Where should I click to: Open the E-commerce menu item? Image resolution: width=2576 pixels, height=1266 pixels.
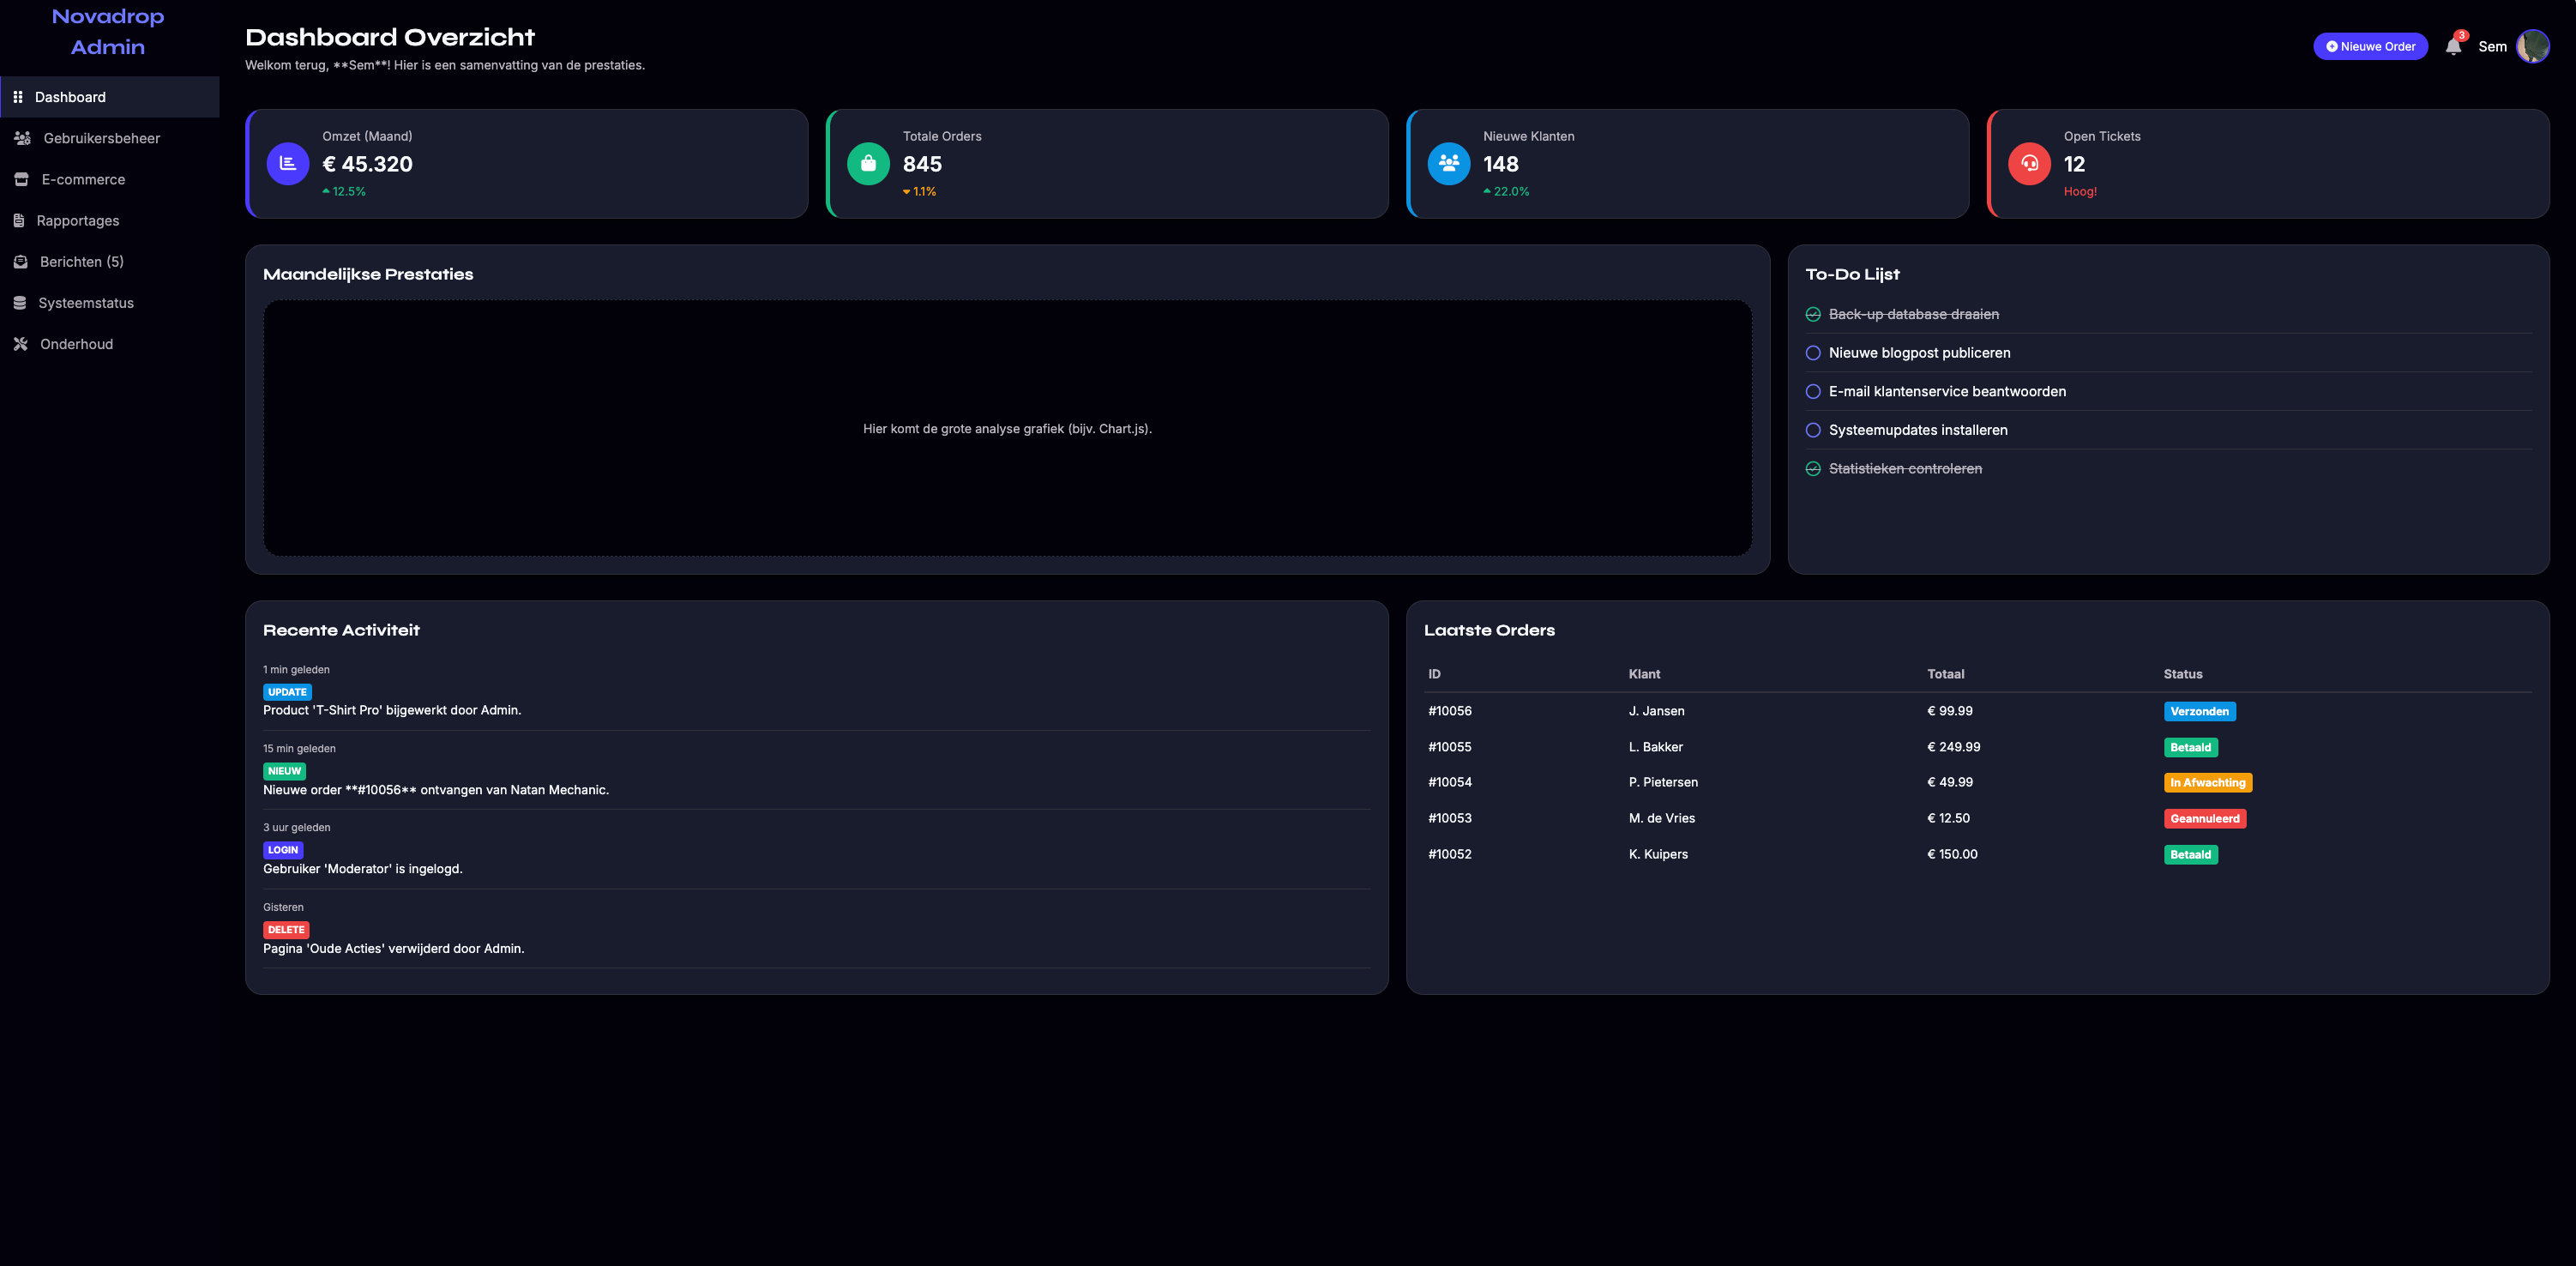pos(83,180)
